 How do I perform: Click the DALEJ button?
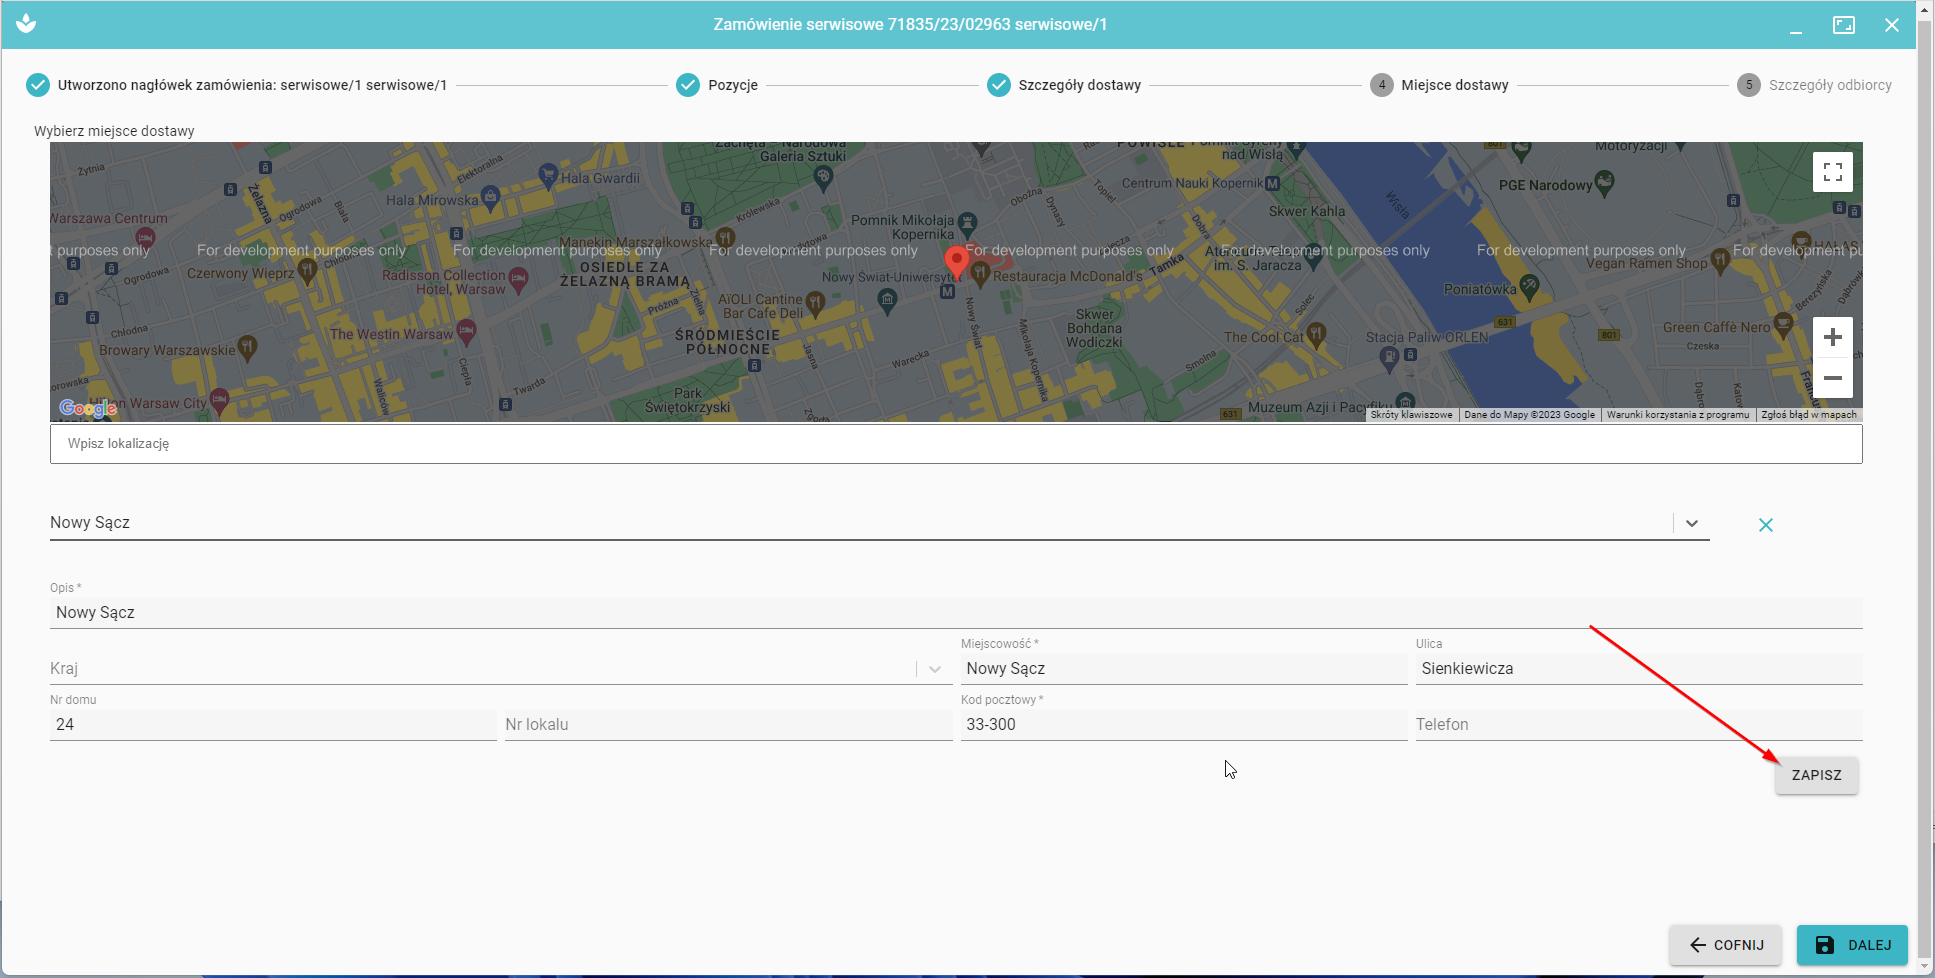pos(1851,945)
